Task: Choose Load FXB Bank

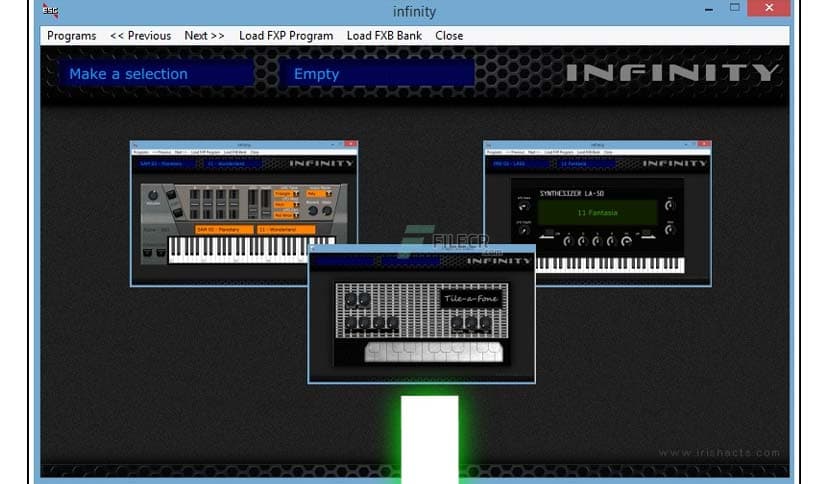Action: pyautogui.click(x=384, y=36)
